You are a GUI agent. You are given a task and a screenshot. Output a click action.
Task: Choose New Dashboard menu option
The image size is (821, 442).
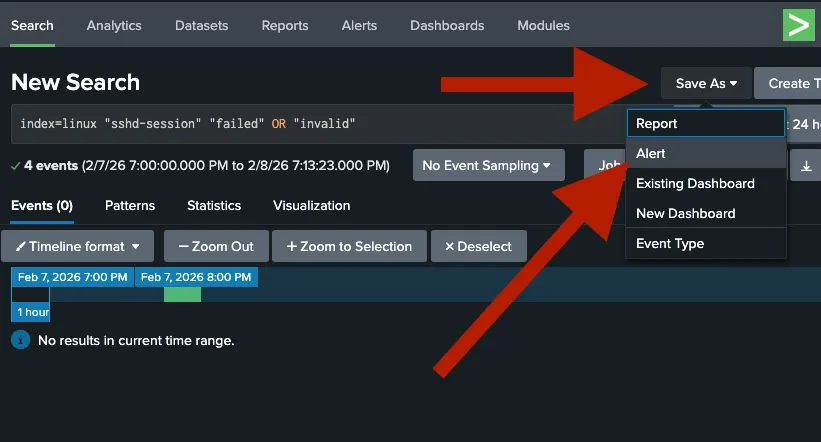(x=705, y=213)
